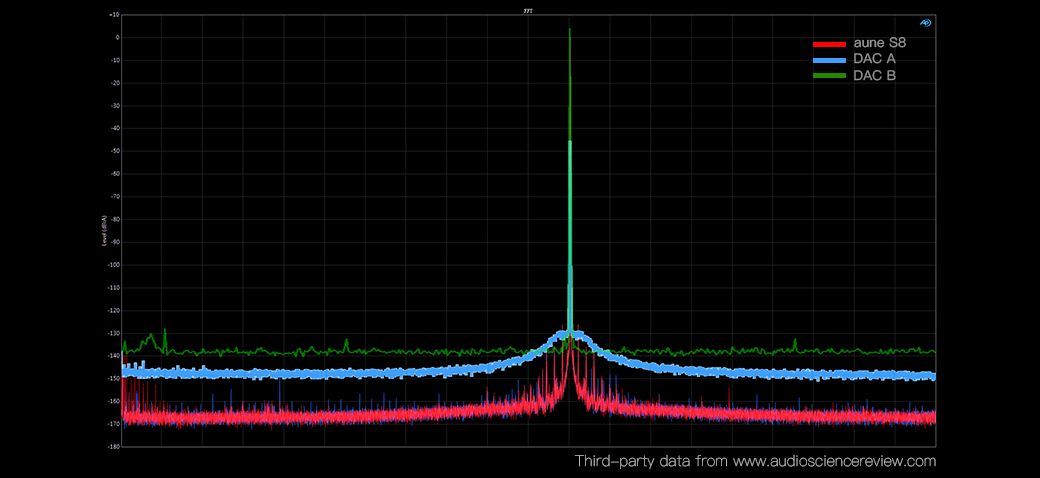Click the top of the green center peak
The image size is (1040, 478).
click(570, 30)
